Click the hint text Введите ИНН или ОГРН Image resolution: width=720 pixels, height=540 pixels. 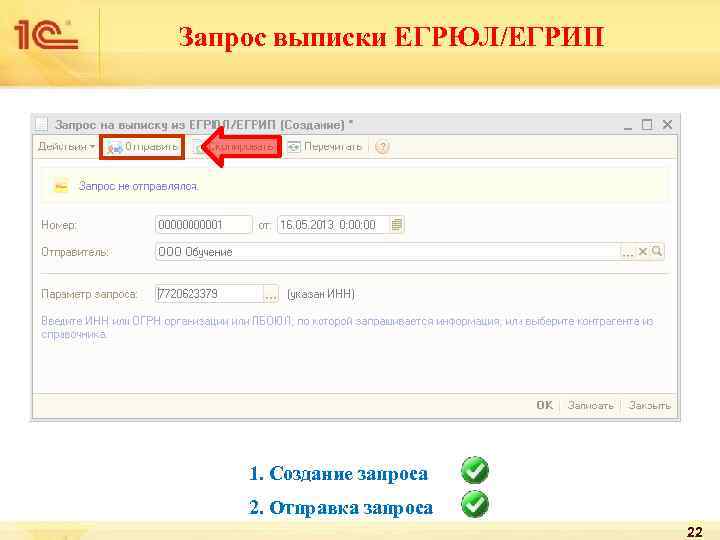point(347,327)
